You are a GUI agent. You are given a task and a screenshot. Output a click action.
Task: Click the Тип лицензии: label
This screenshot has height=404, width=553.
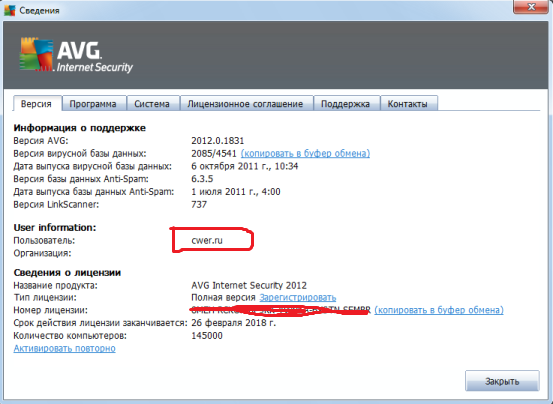coord(45,297)
